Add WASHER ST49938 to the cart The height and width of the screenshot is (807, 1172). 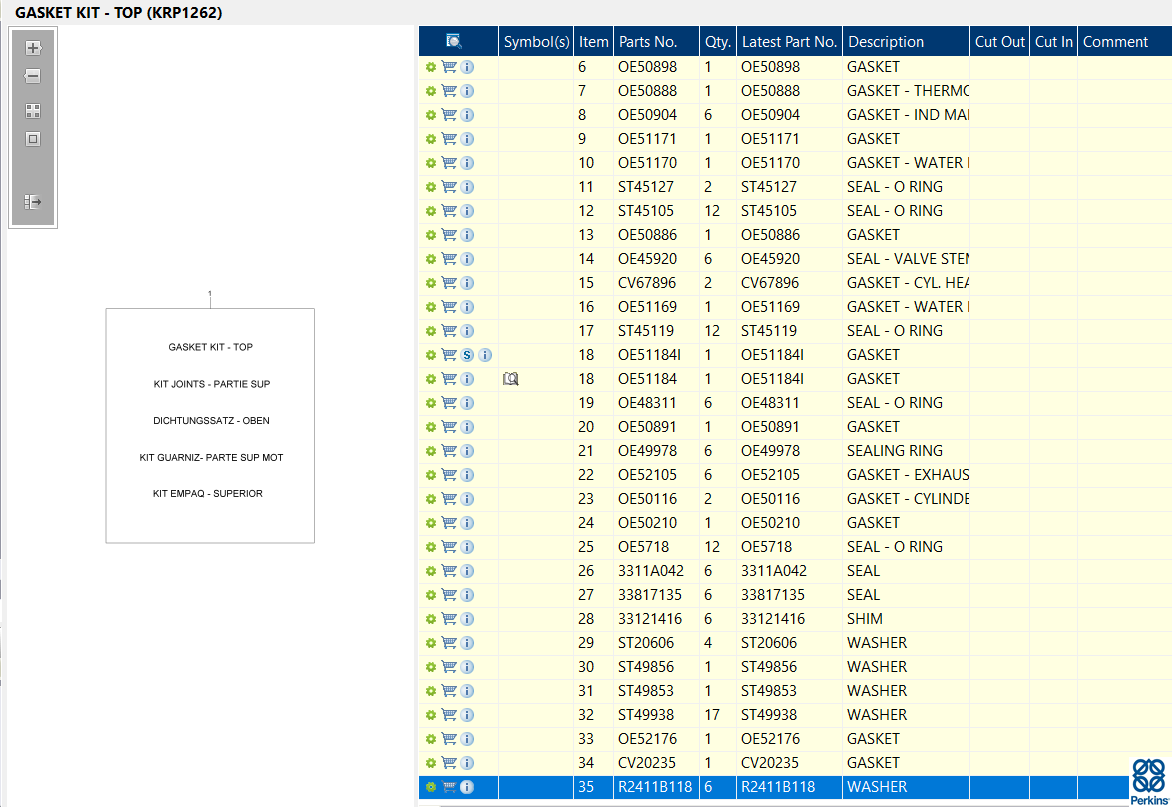449,715
